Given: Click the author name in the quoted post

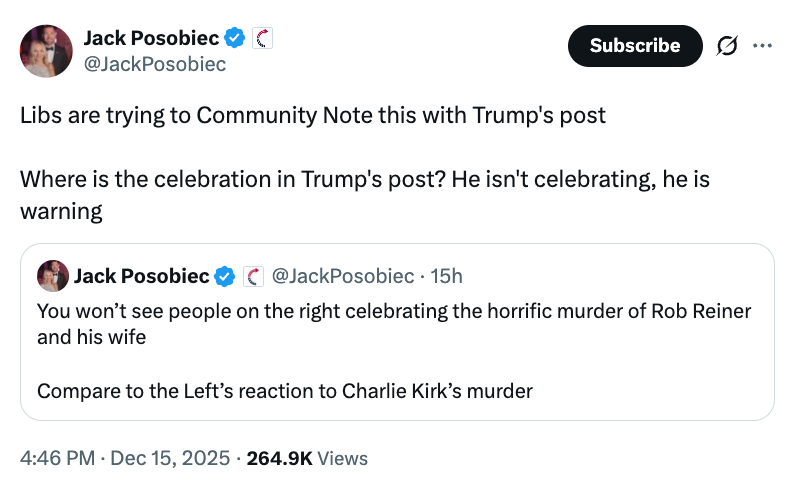Looking at the screenshot, I should pyautogui.click(x=141, y=275).
